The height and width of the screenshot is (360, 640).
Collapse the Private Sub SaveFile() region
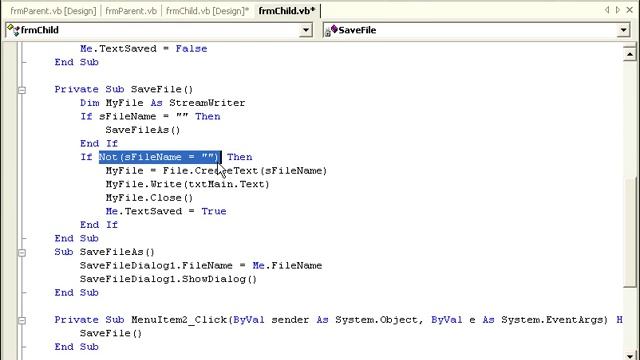pyautogui.click(x=22, y=90)
